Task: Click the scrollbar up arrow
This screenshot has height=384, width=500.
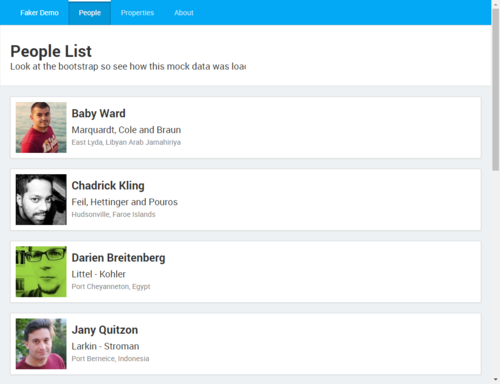Action: point(496,4)
